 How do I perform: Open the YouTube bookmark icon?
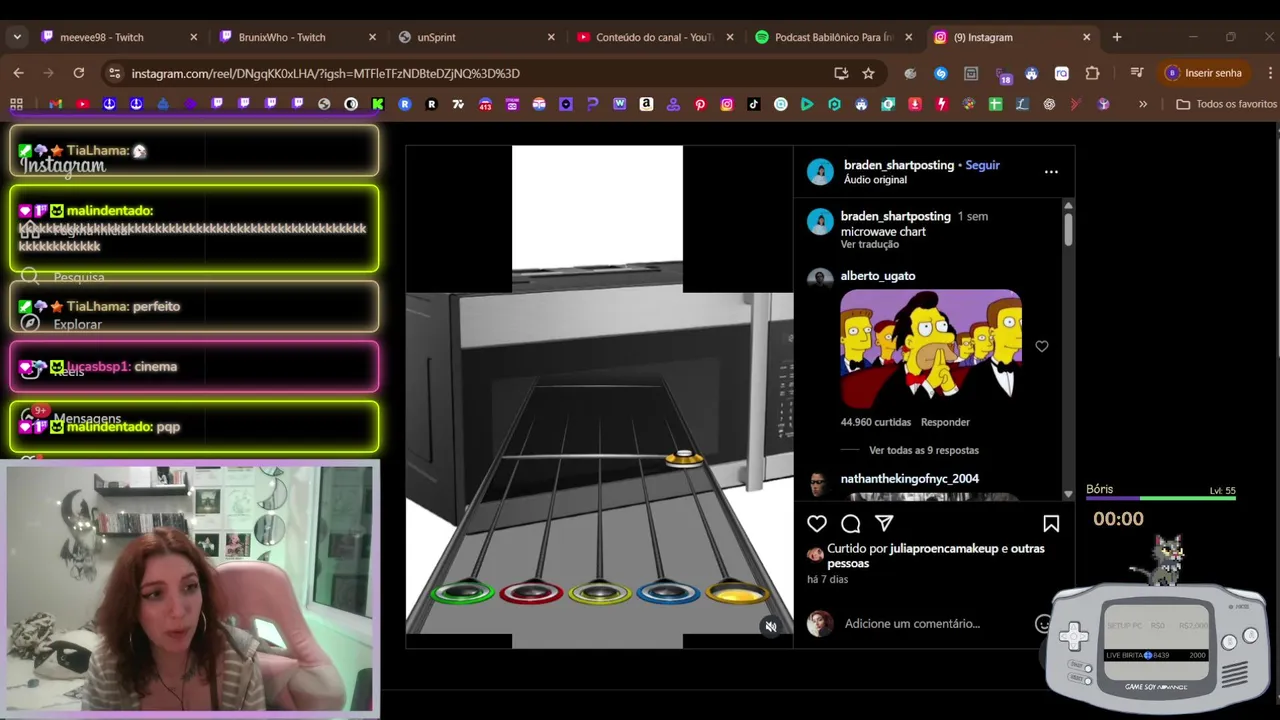click(x=83, y=104)
